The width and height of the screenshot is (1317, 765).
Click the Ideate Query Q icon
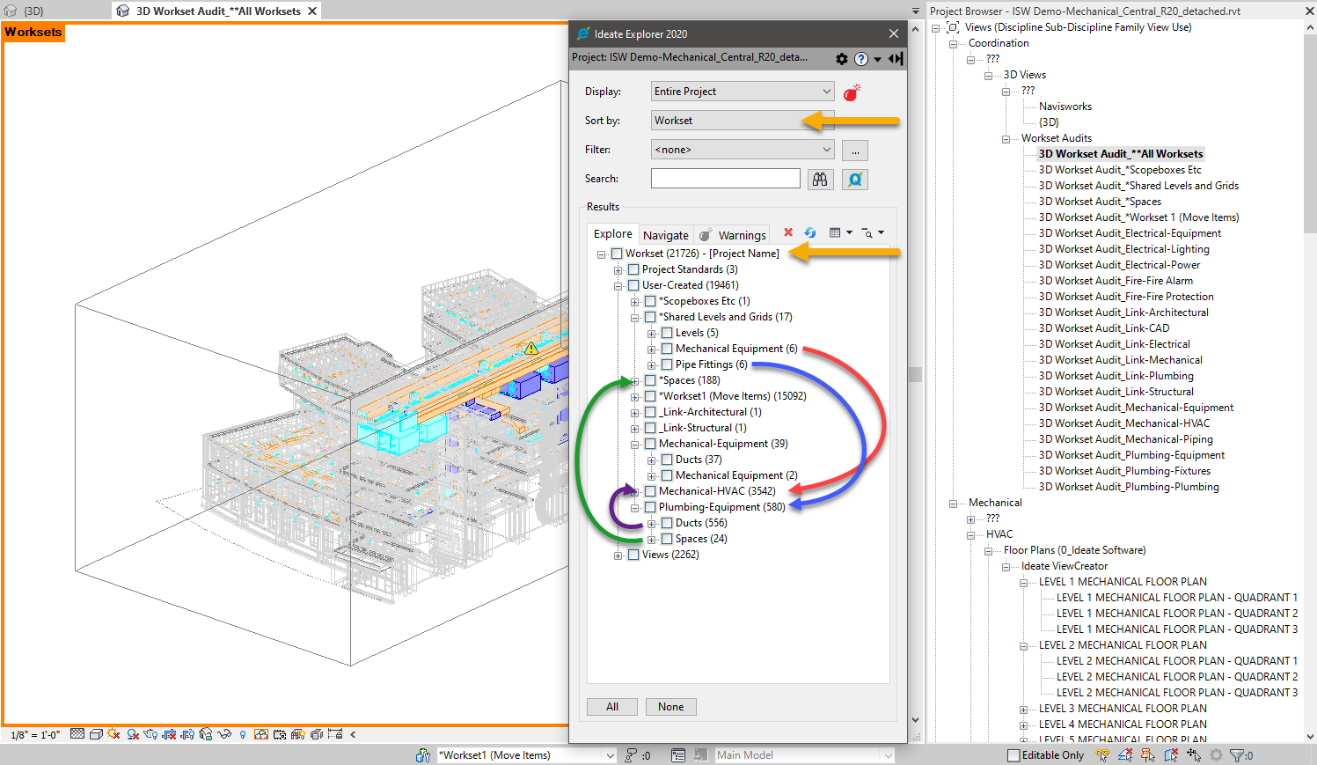854,179
